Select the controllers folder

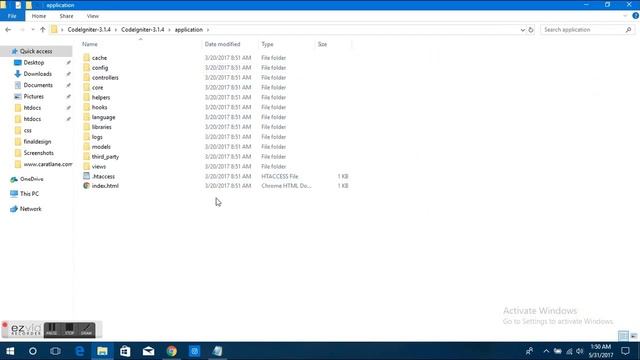click(105, 78)
